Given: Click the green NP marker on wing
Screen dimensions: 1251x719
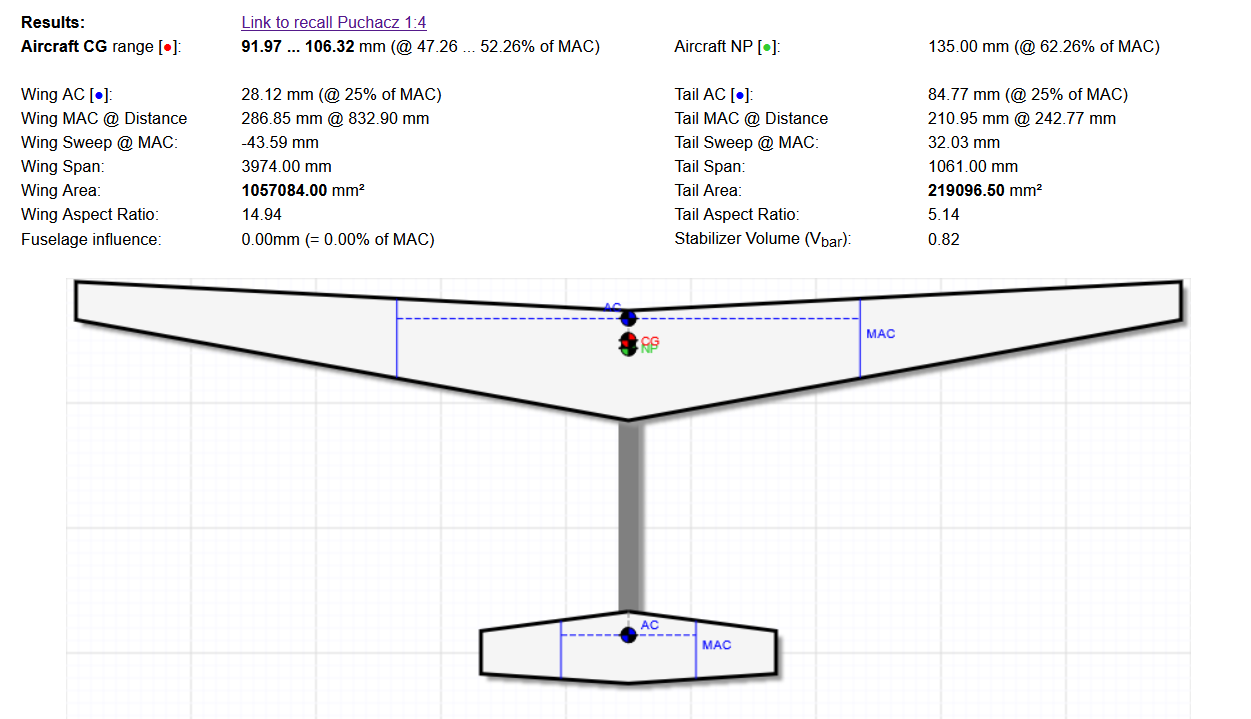Looking at the screenshot, I should click(x=627, y=350).
